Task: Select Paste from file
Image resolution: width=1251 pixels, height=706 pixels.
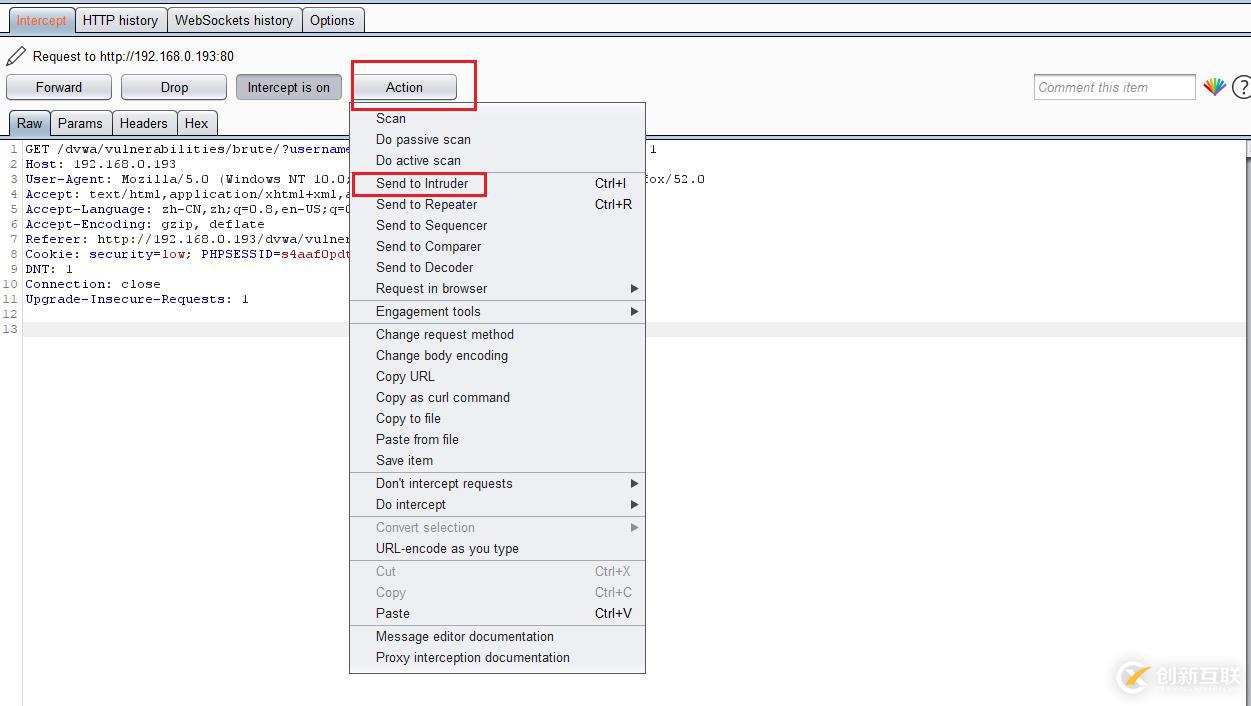Action: (497, 439)
